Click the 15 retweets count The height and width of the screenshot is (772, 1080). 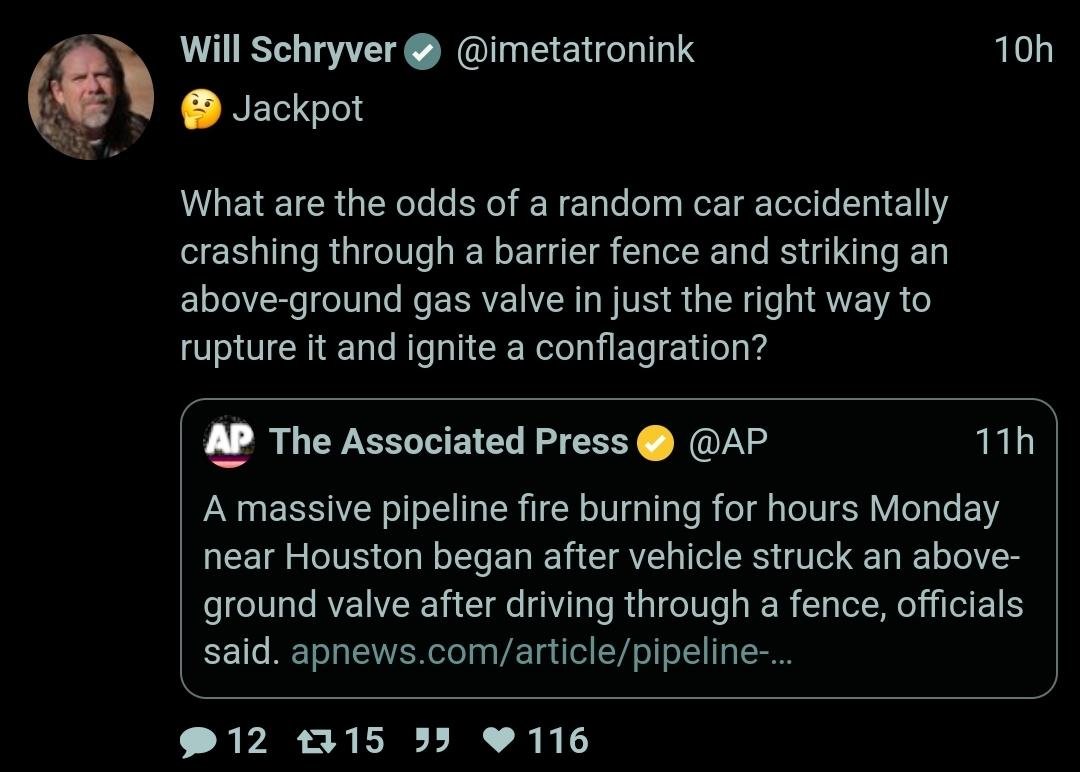click(x=364, y=741)
